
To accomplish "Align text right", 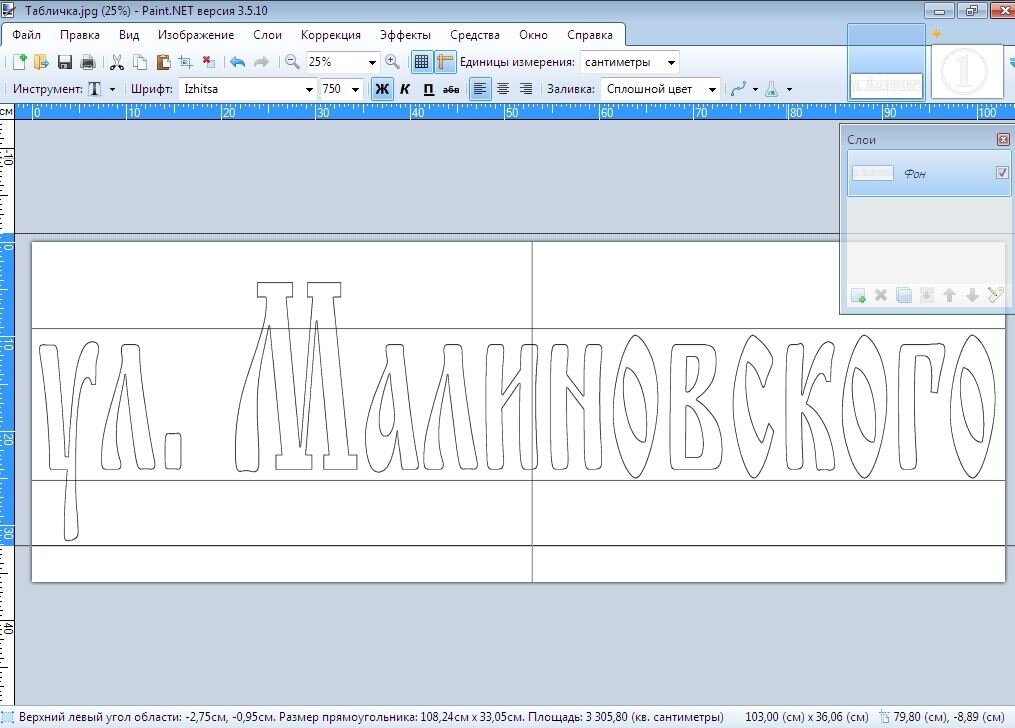I will [x=526, y=89].
